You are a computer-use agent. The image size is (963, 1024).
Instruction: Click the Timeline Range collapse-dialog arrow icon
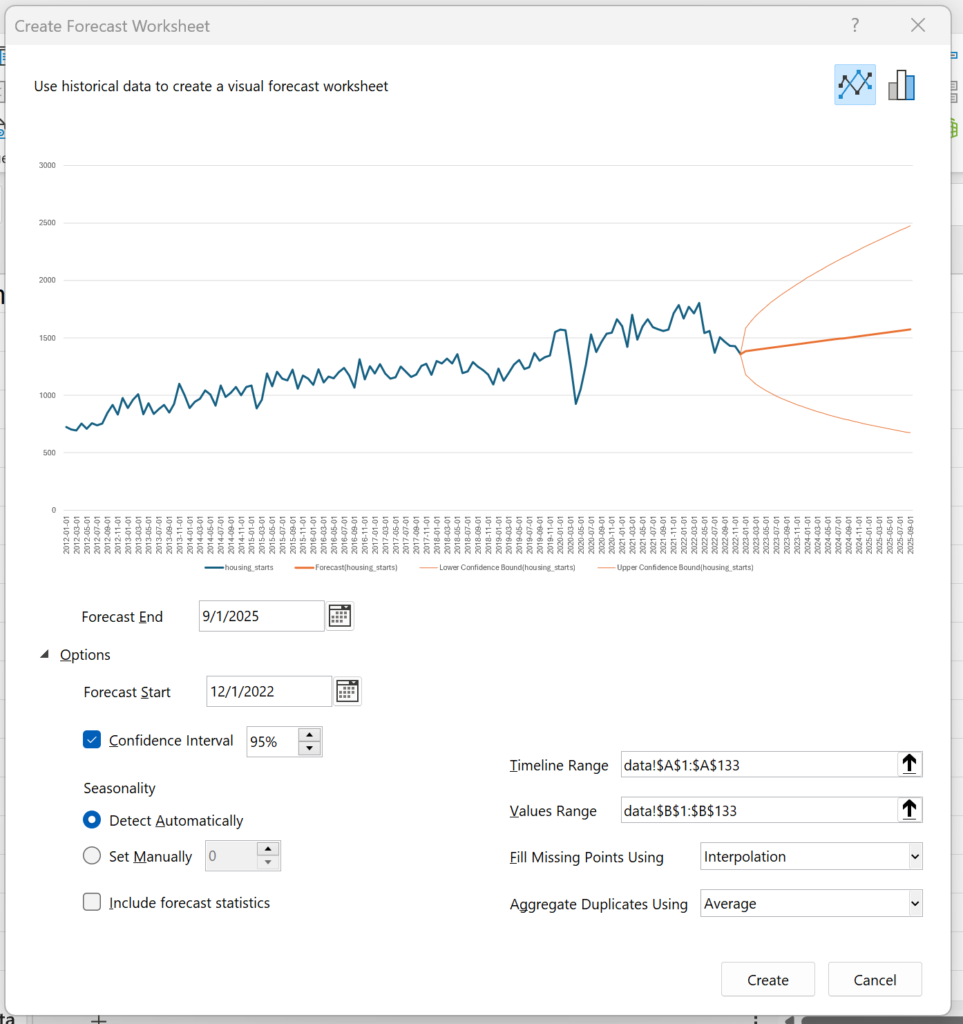pos(909,765)
